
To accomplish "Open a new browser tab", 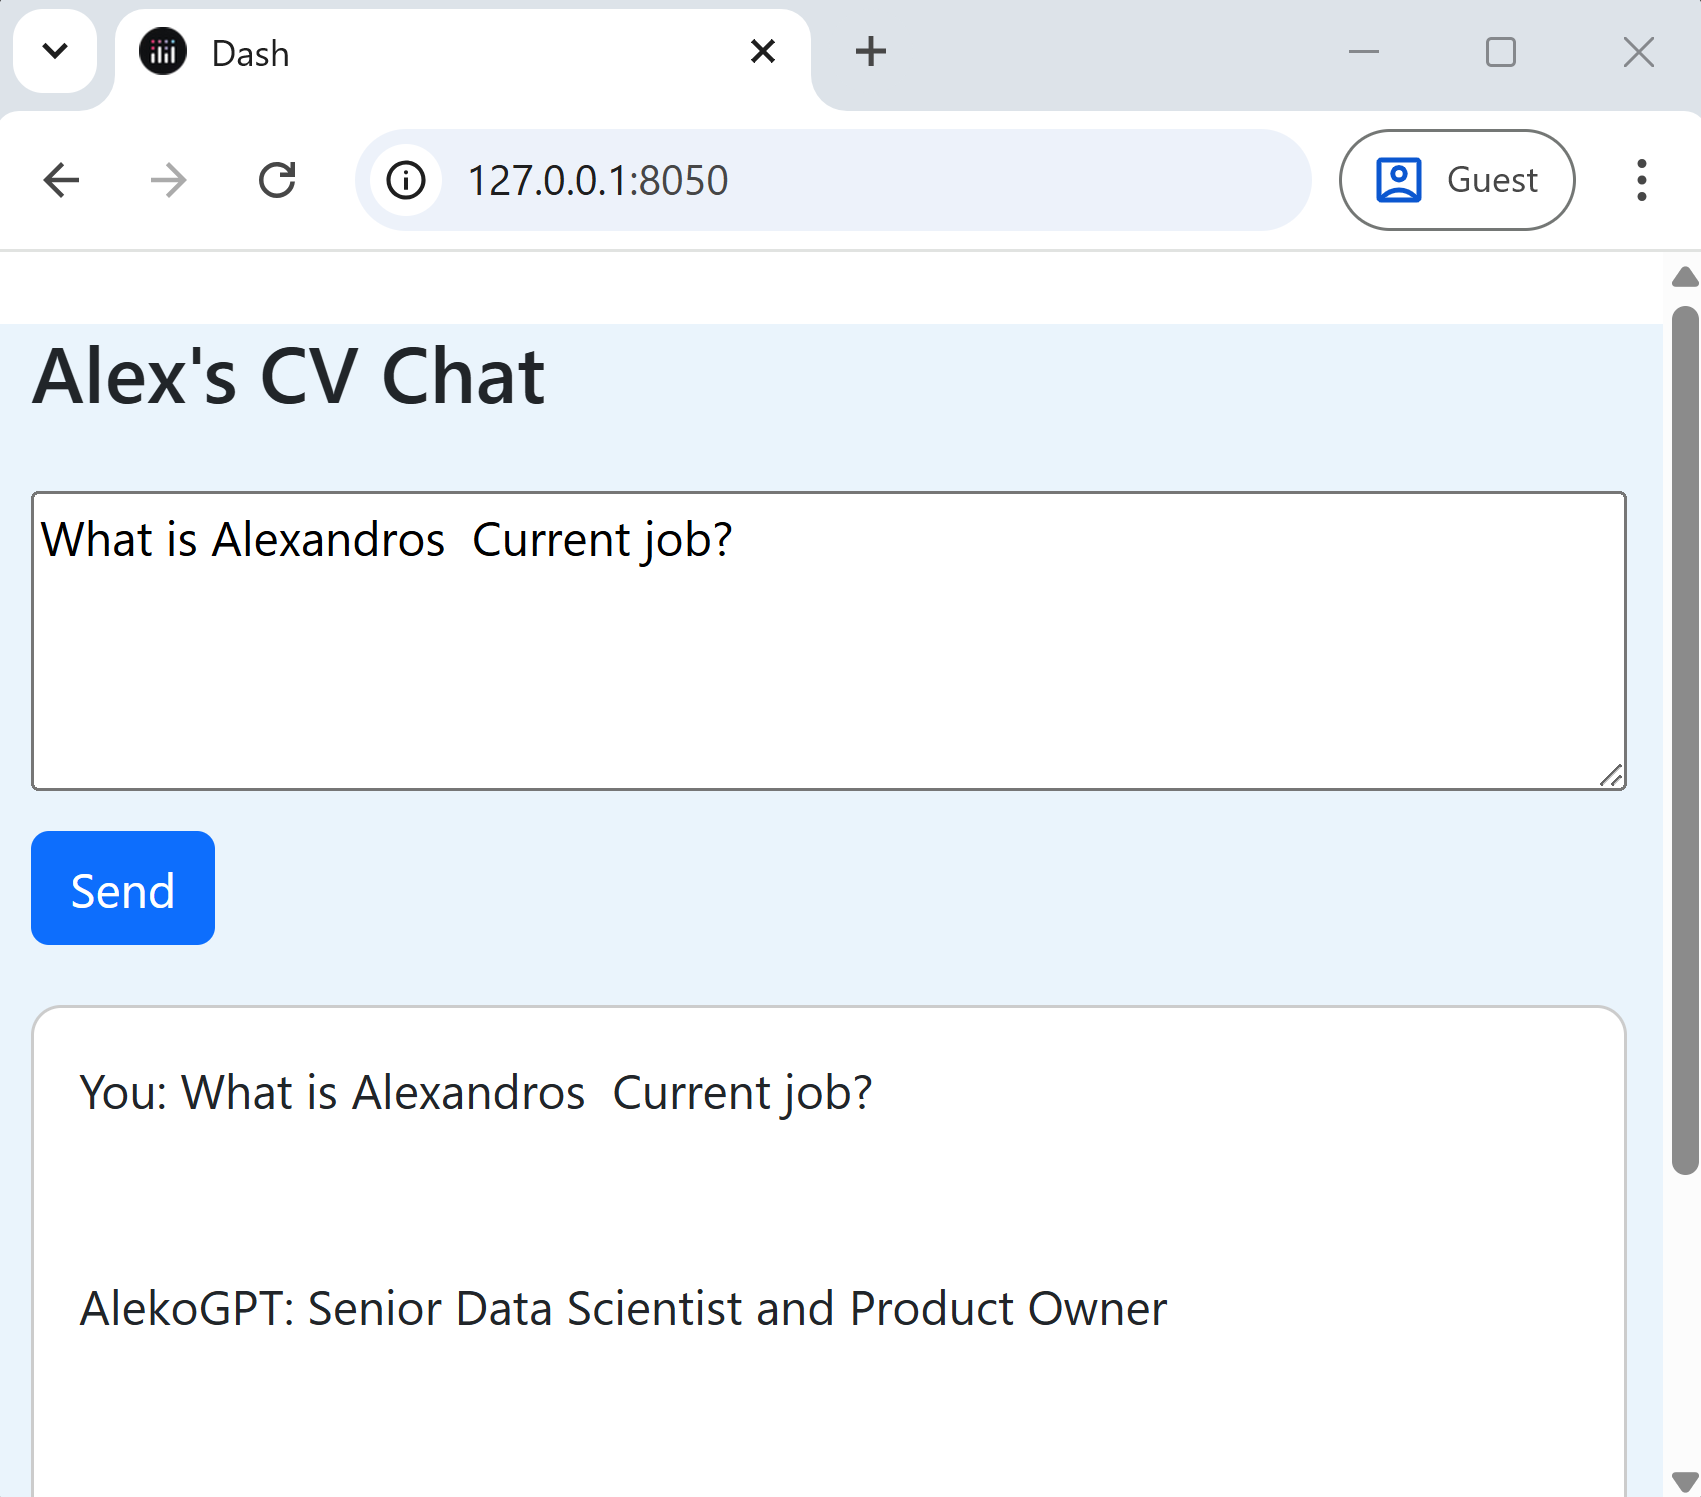I will point(871,51).
